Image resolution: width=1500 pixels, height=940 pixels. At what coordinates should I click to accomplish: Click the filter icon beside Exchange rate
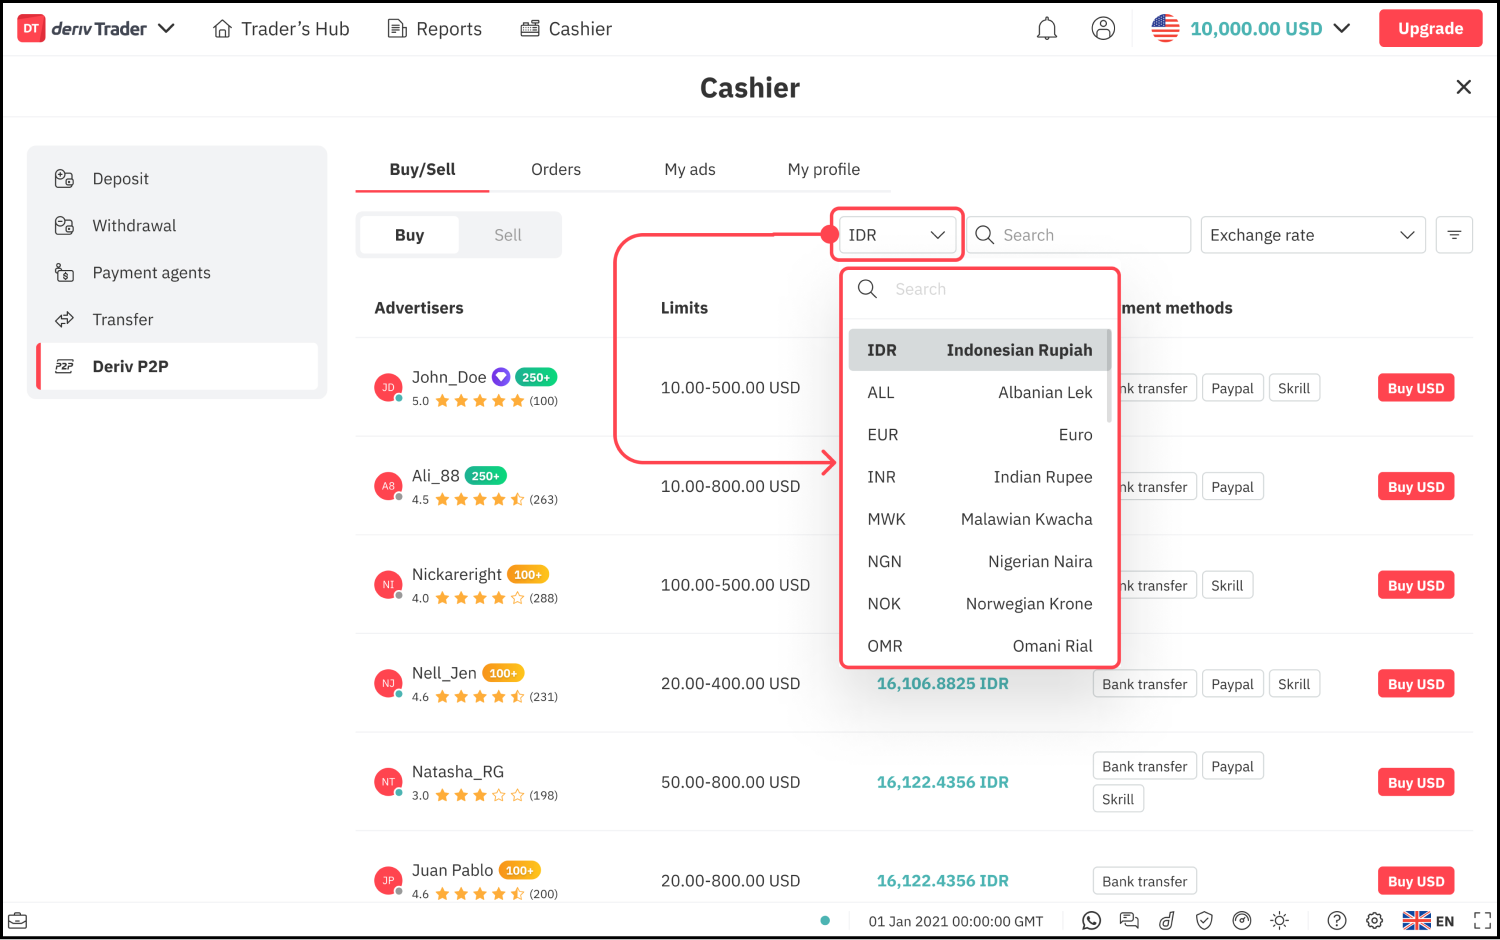pos(1454,235)
